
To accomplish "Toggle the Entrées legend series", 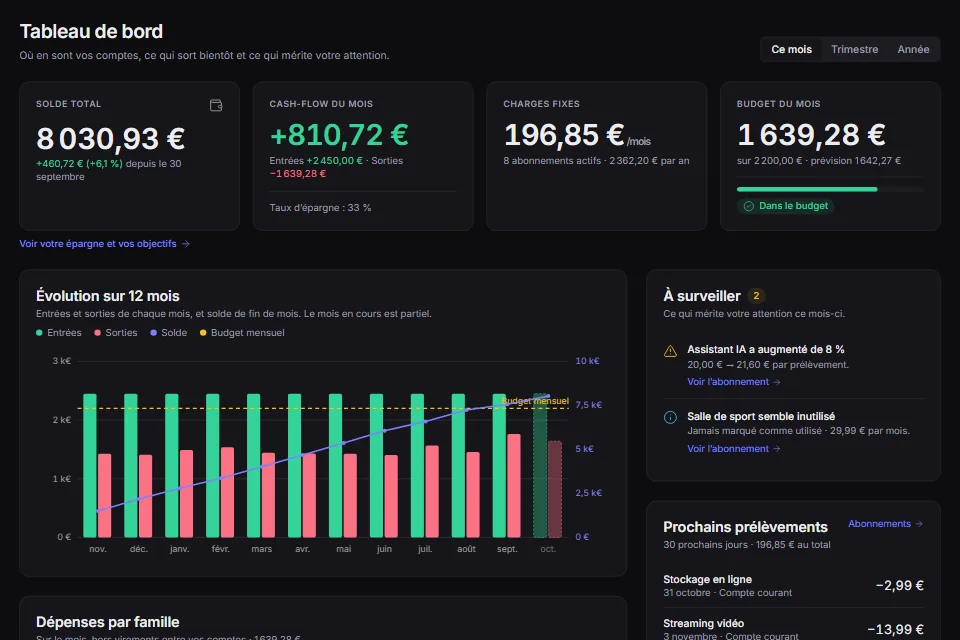I will point(59,333).
